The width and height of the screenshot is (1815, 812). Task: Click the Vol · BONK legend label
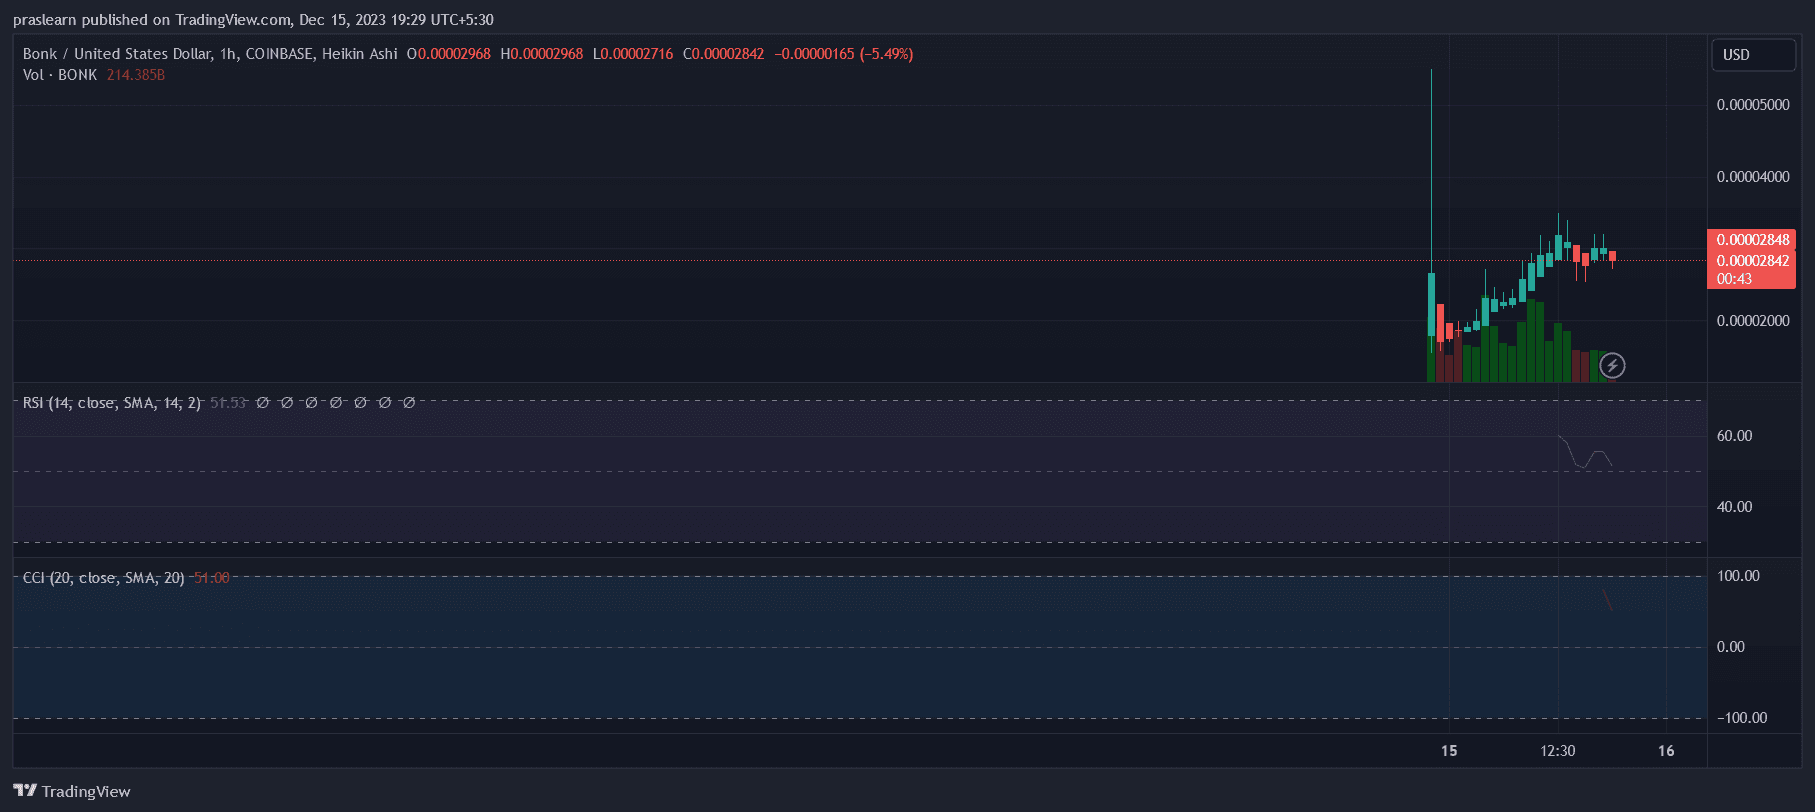[x=60, y=75]
